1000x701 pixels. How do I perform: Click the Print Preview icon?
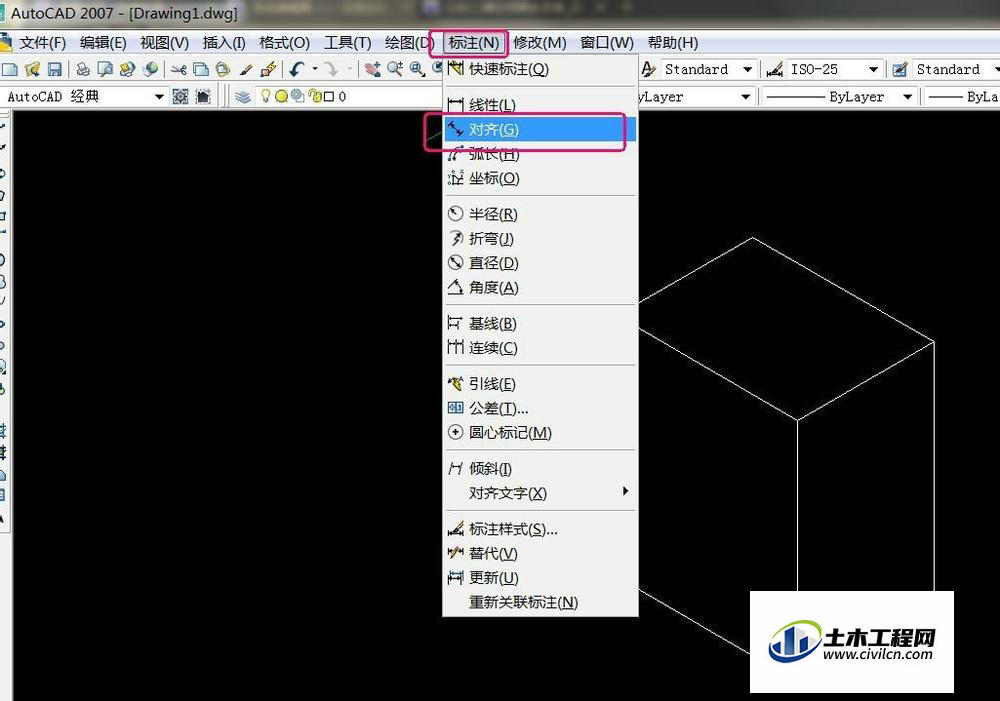click(x=105, y=69)
